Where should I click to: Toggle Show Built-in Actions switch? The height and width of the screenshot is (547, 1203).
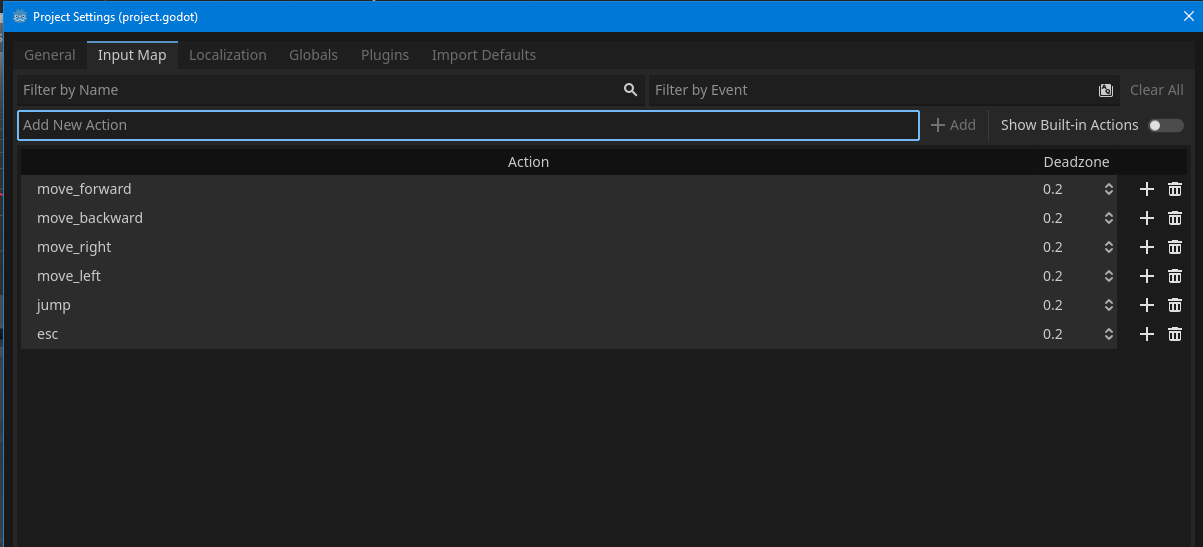[1165, 126]
